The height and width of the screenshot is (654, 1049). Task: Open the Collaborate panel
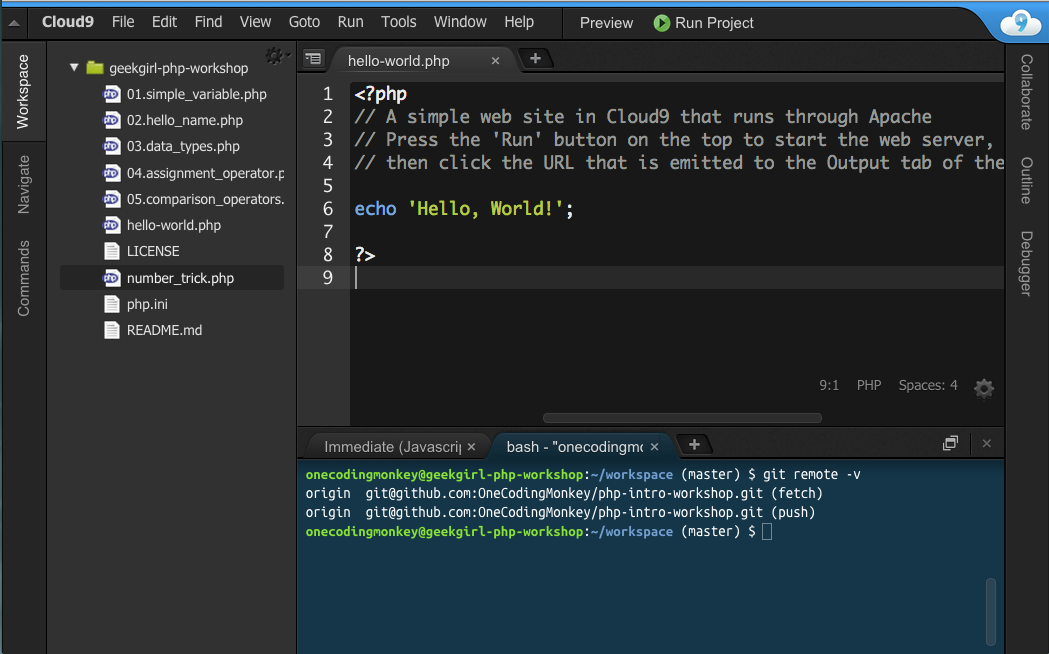click(x=1026, y=92)
